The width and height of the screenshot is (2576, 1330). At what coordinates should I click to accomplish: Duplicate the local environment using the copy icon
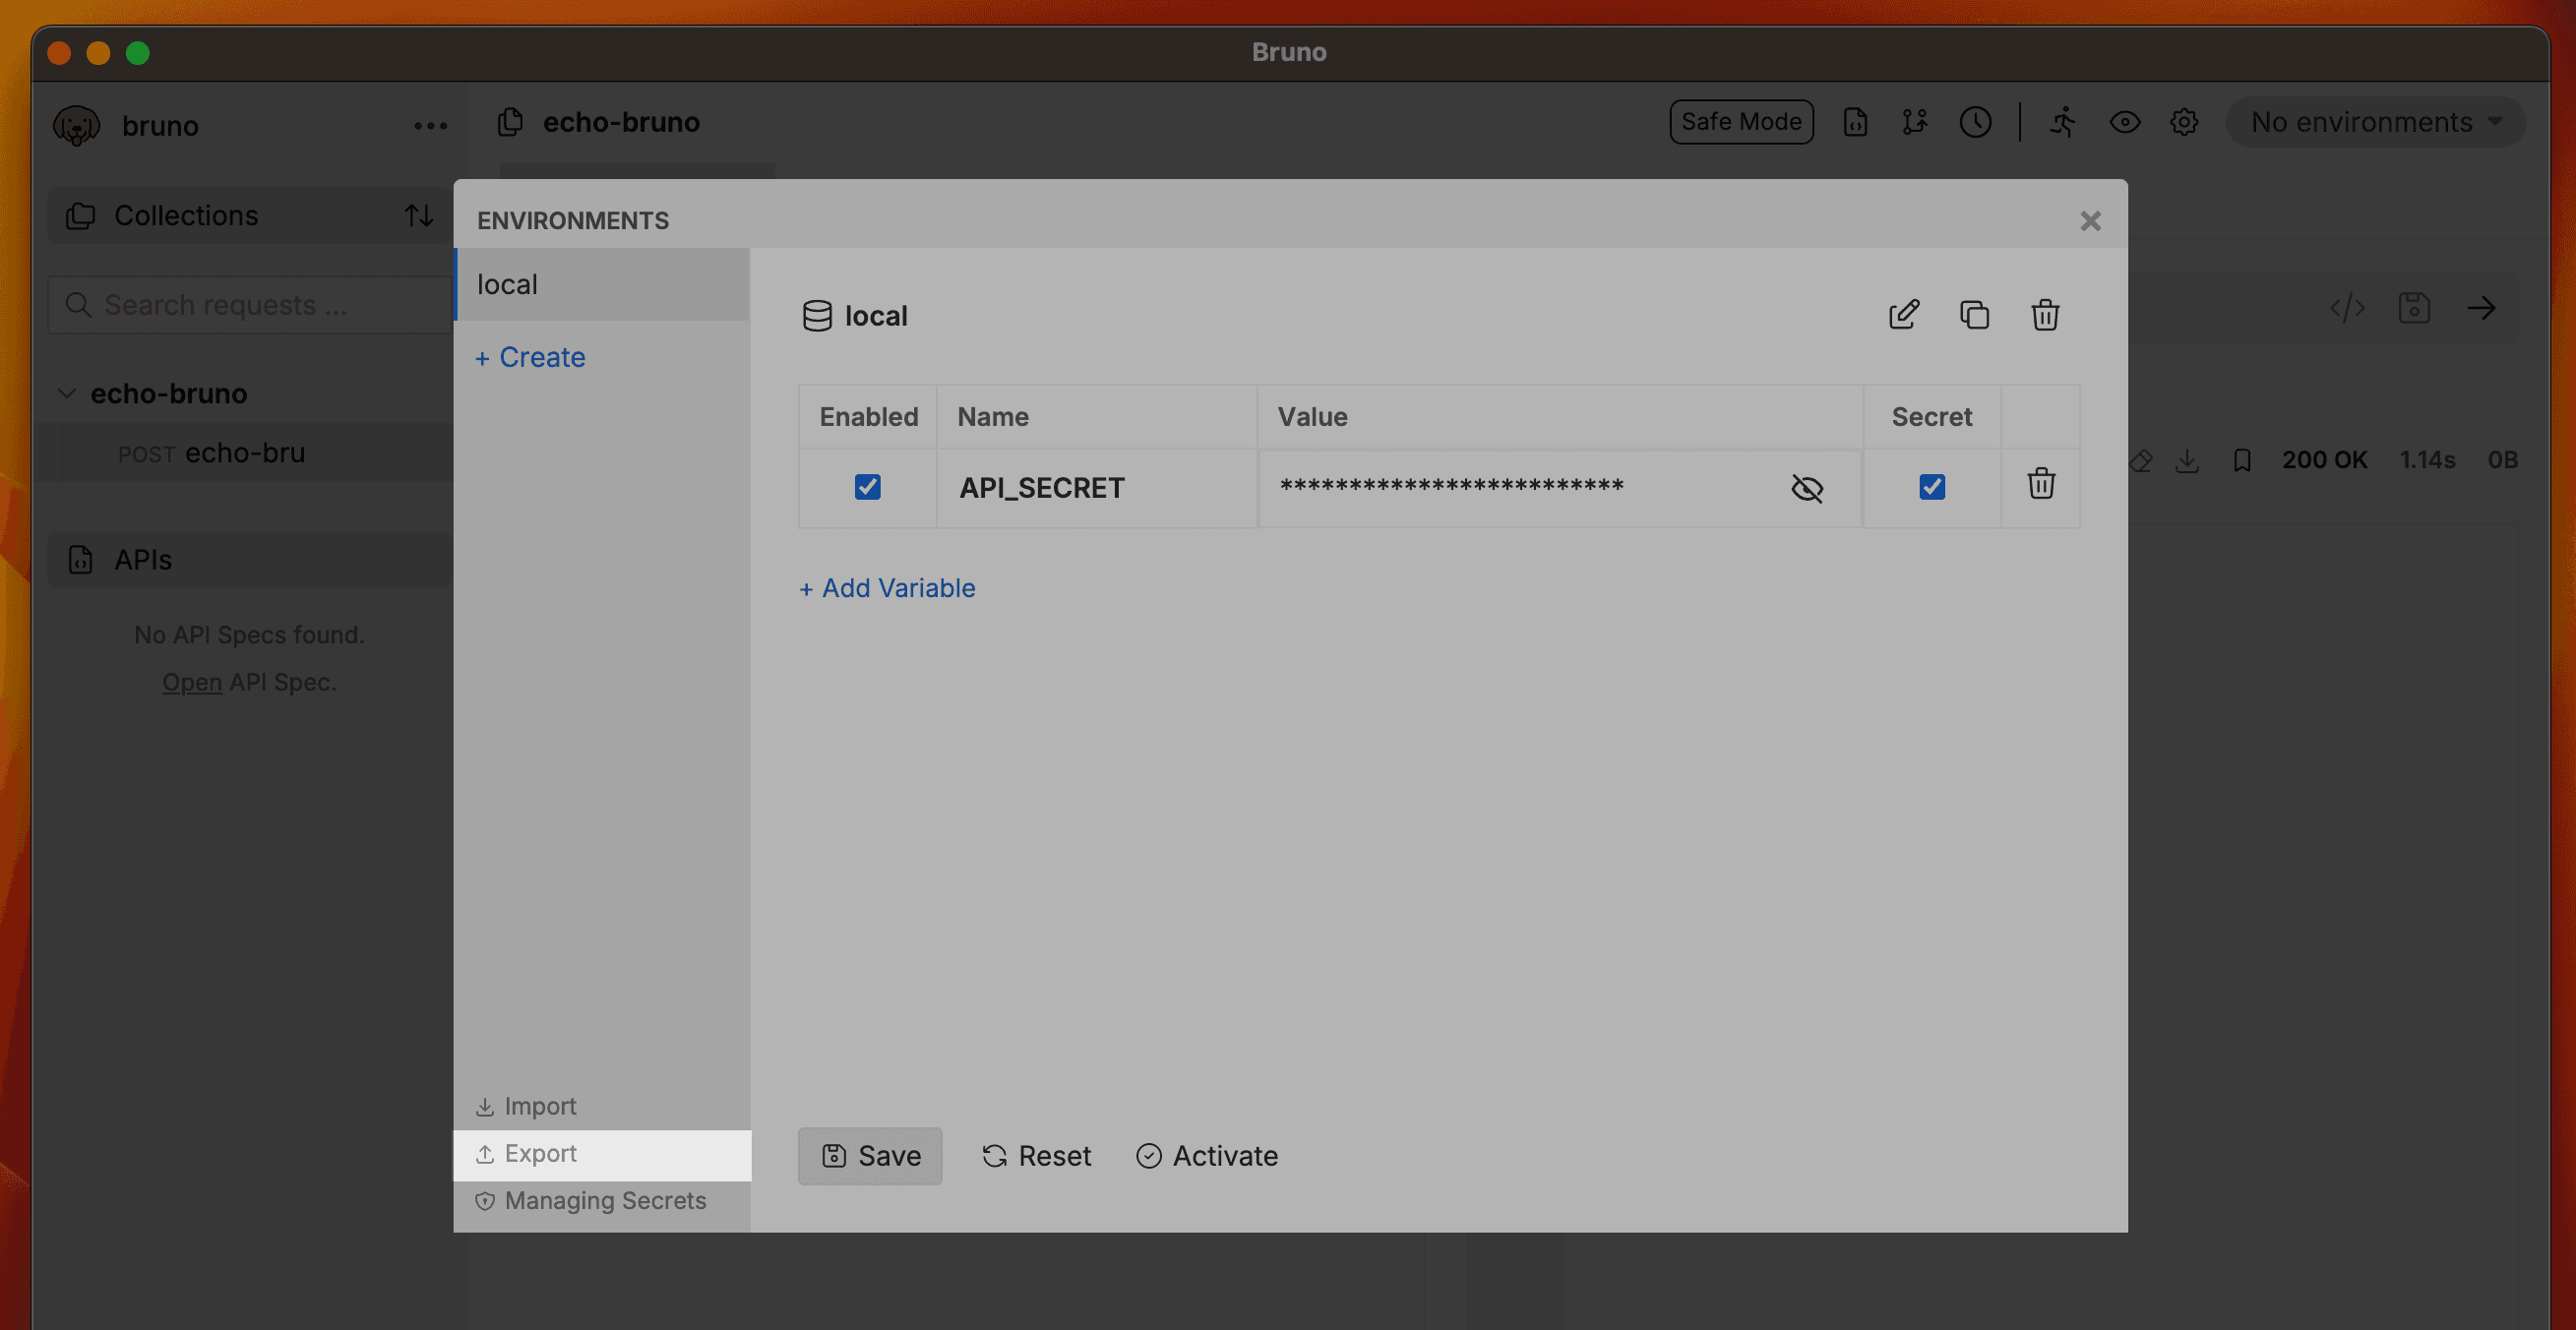point(1974,314)
